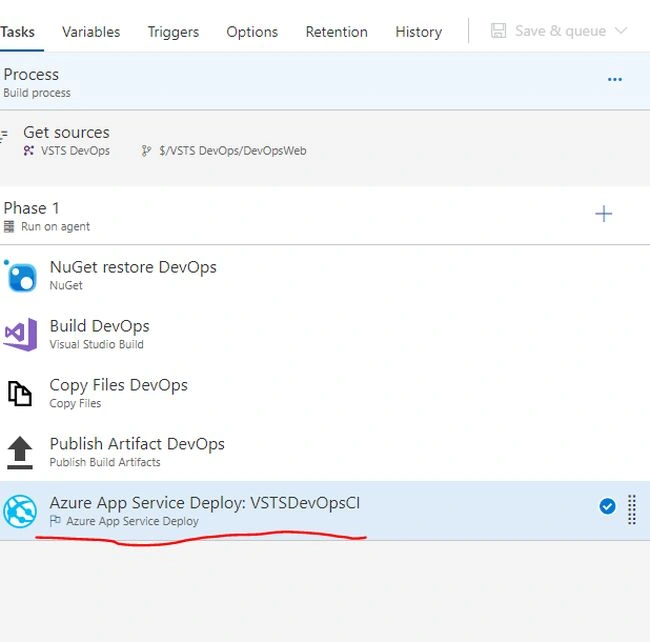Open the History tab
The width and height of the screenshot is (650, 642).
(419, 32)
